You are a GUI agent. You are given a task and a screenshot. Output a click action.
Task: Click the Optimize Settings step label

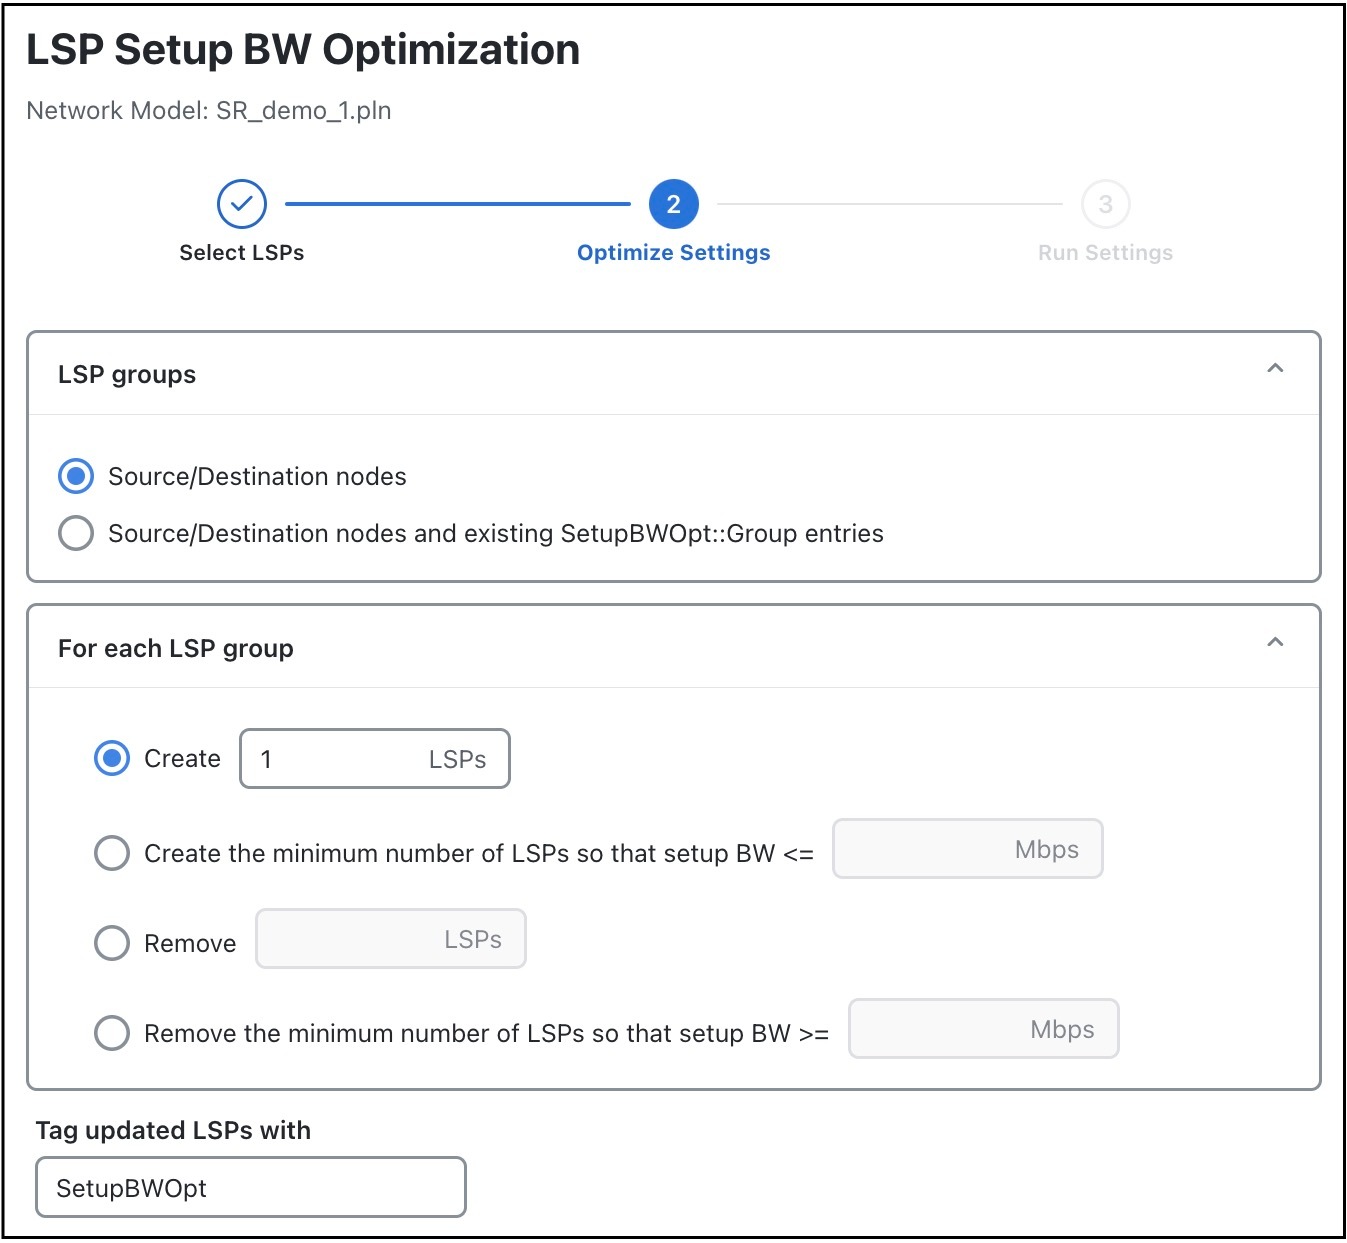click(x=672, y=252)
